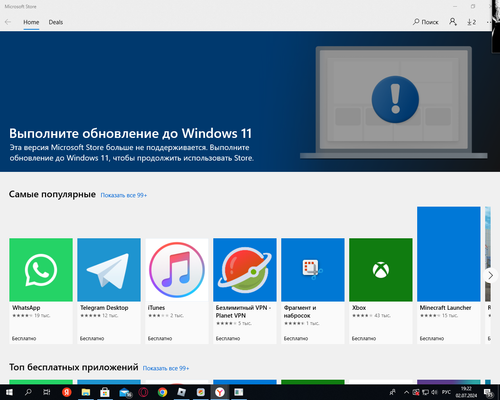The image size is (500, 400).
Task: Open the Opera browser taskbar icon
Action: pos(143,392)
